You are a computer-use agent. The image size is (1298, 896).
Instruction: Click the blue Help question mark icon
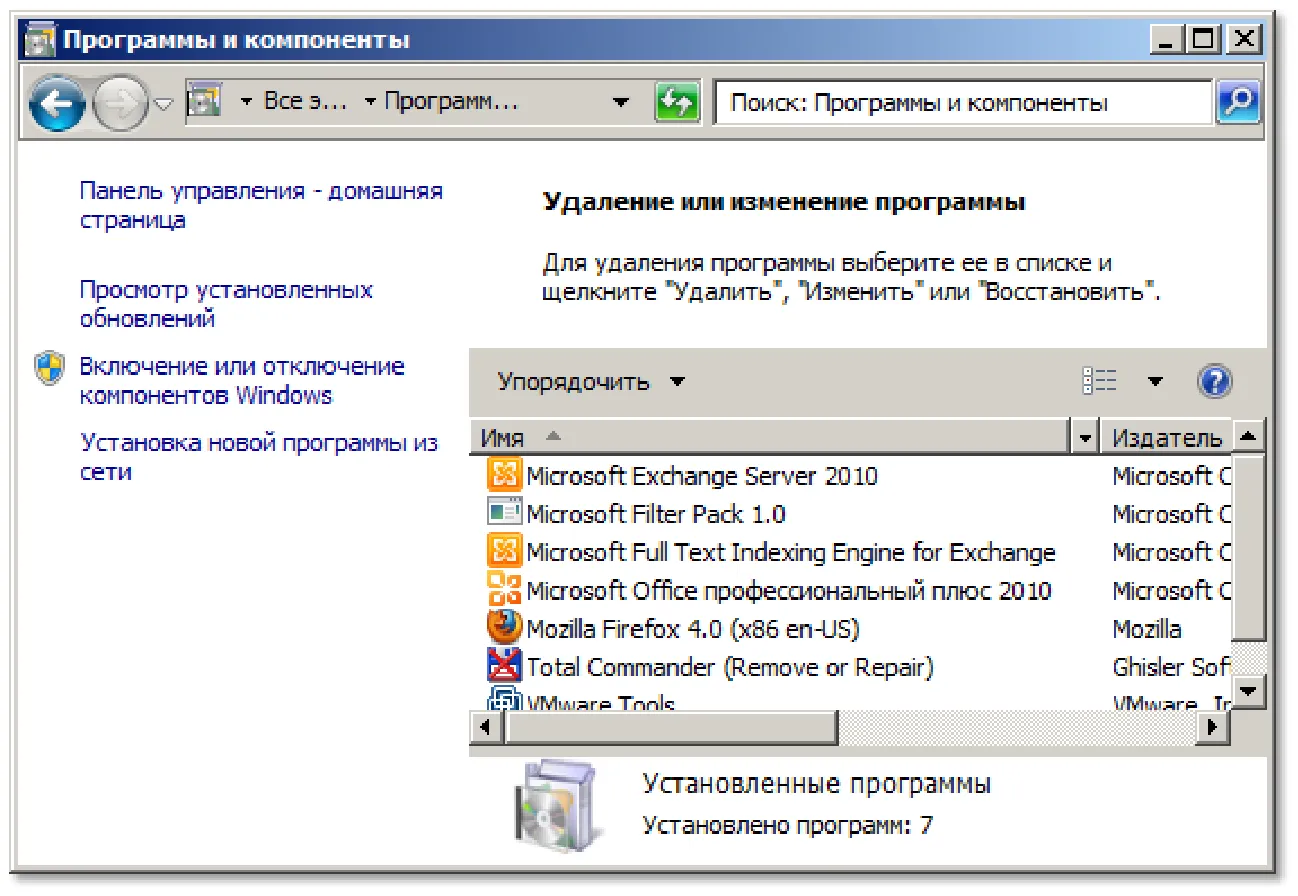point(1215,381)
